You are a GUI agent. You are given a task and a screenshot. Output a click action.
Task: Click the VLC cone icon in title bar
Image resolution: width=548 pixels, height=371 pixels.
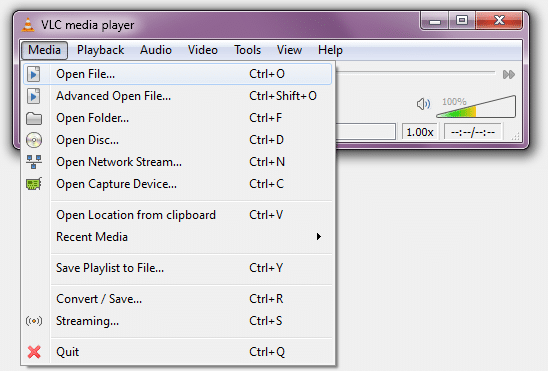28,25
